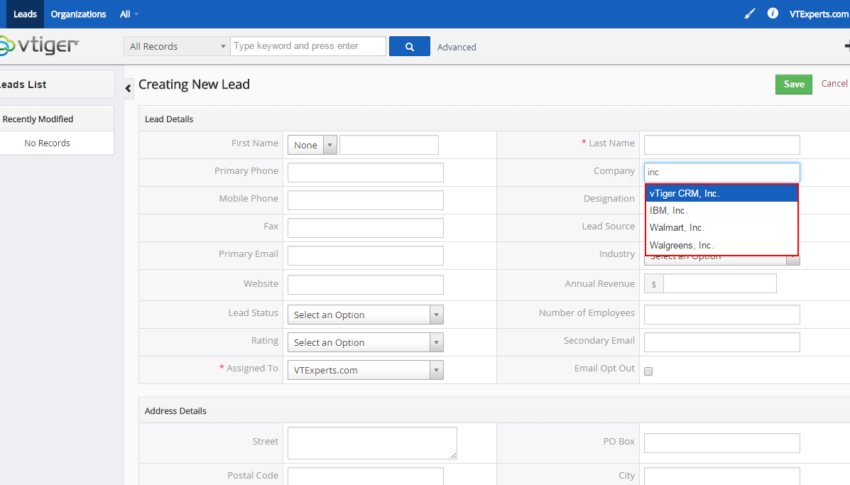Click the PO Box field
The height and width of the screenshot is (485, 850).
coord(722,443)
